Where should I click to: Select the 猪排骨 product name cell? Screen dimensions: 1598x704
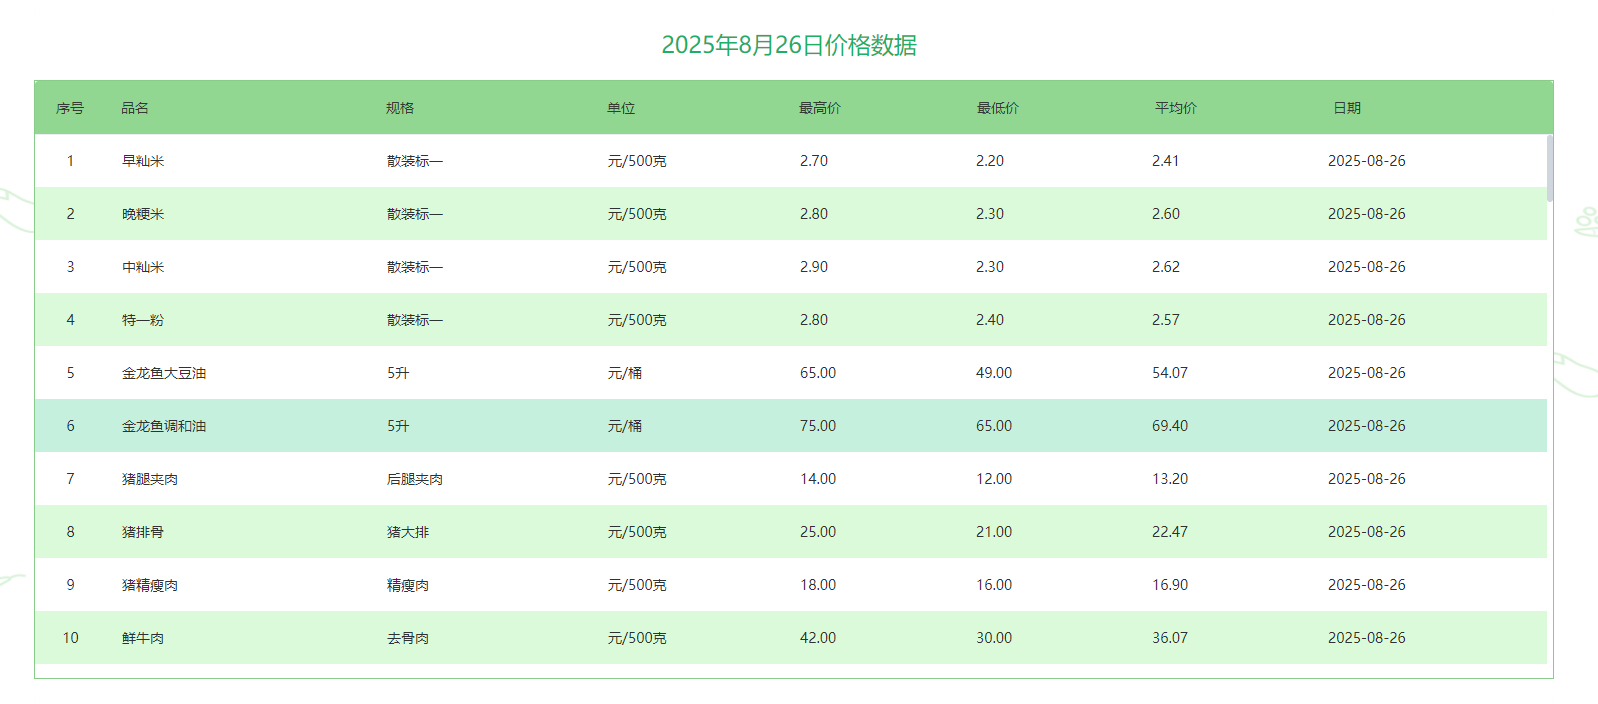pos(143,532)
